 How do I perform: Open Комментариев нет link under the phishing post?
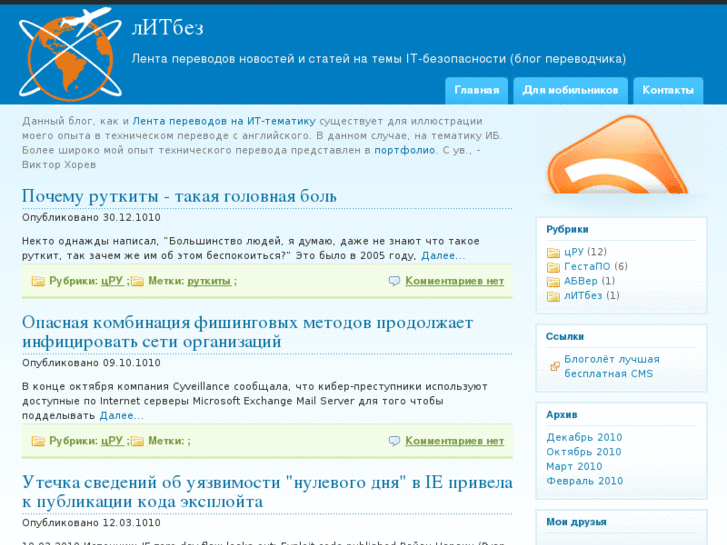454,441
